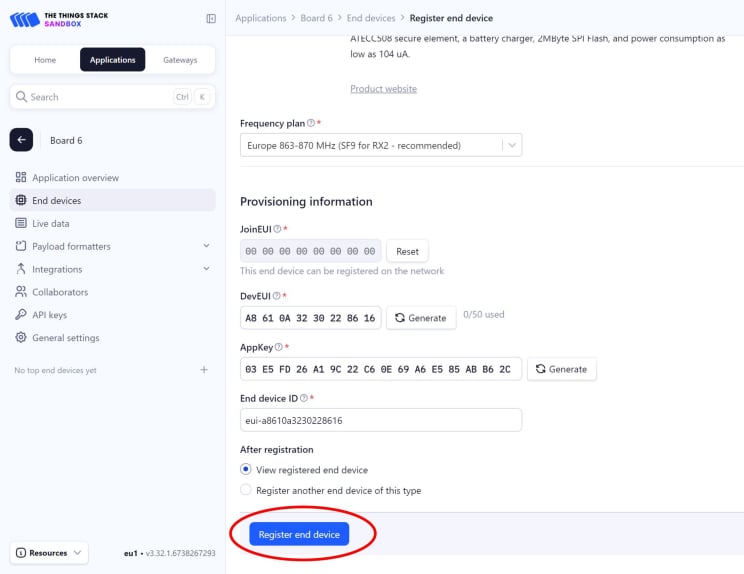The image size is (744, 574).
Task: Add a top end device with plus icon
Action: click(204, 370)
